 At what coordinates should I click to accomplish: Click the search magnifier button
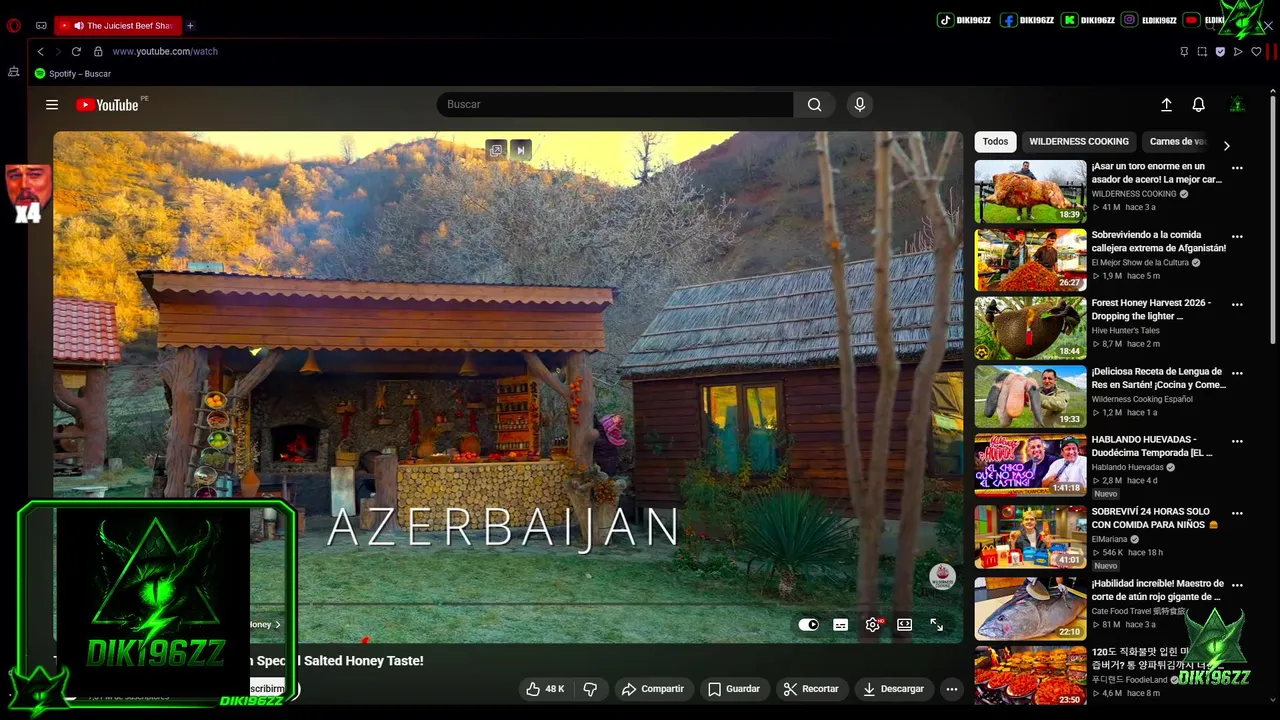pos(815,104)
